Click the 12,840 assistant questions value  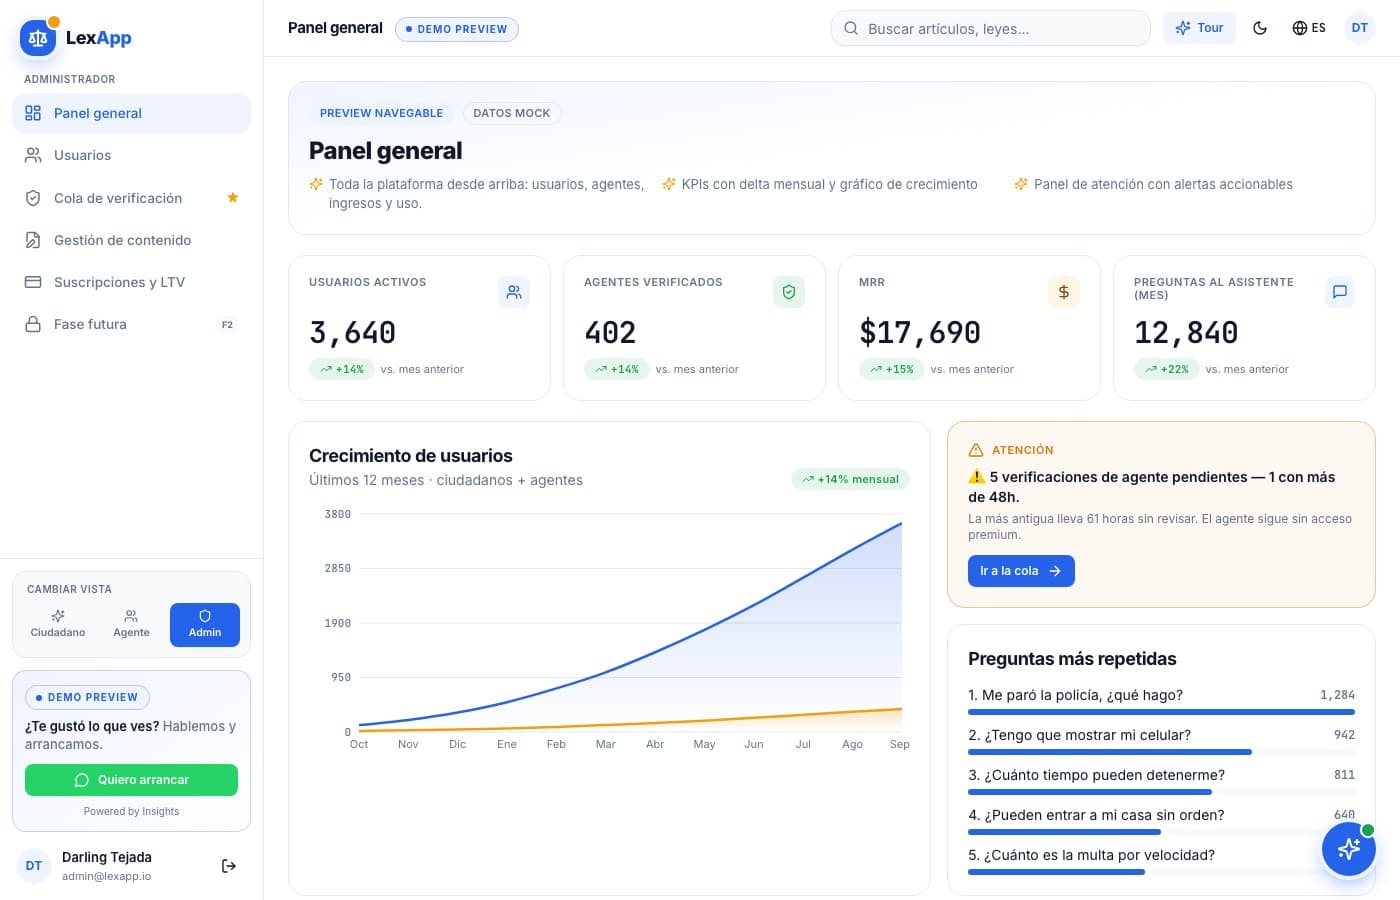point(1186,332)
